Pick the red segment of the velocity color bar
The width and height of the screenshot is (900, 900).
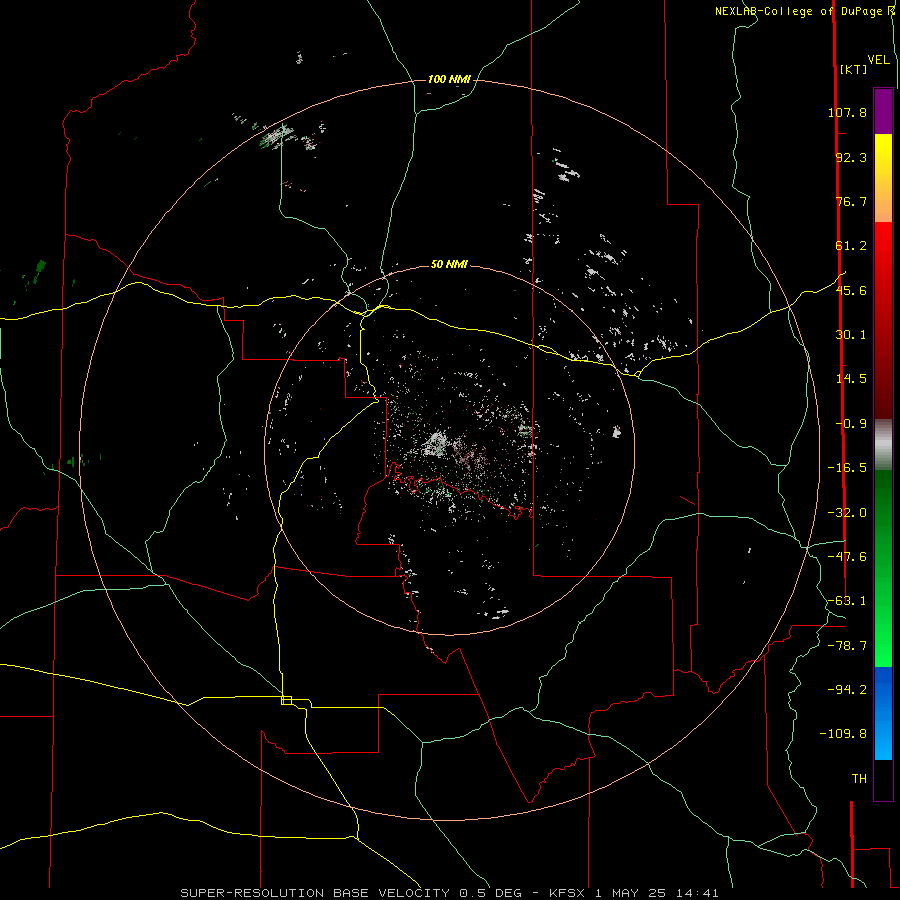(883, 320)
